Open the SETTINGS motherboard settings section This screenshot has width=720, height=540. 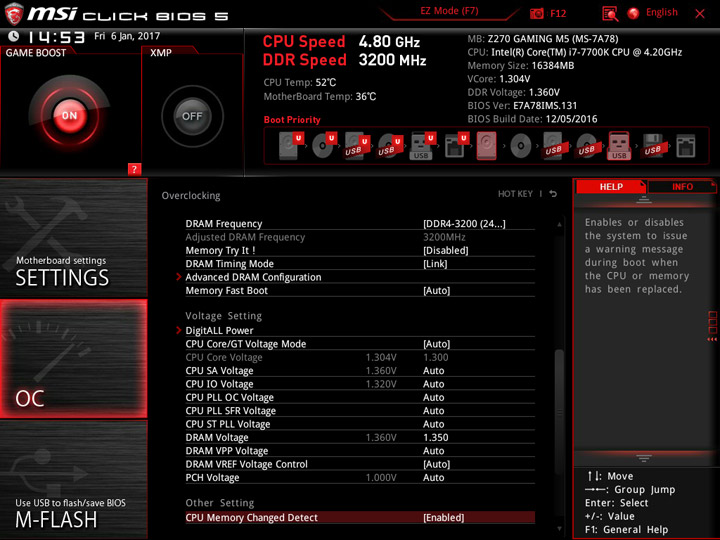point(73,238)
